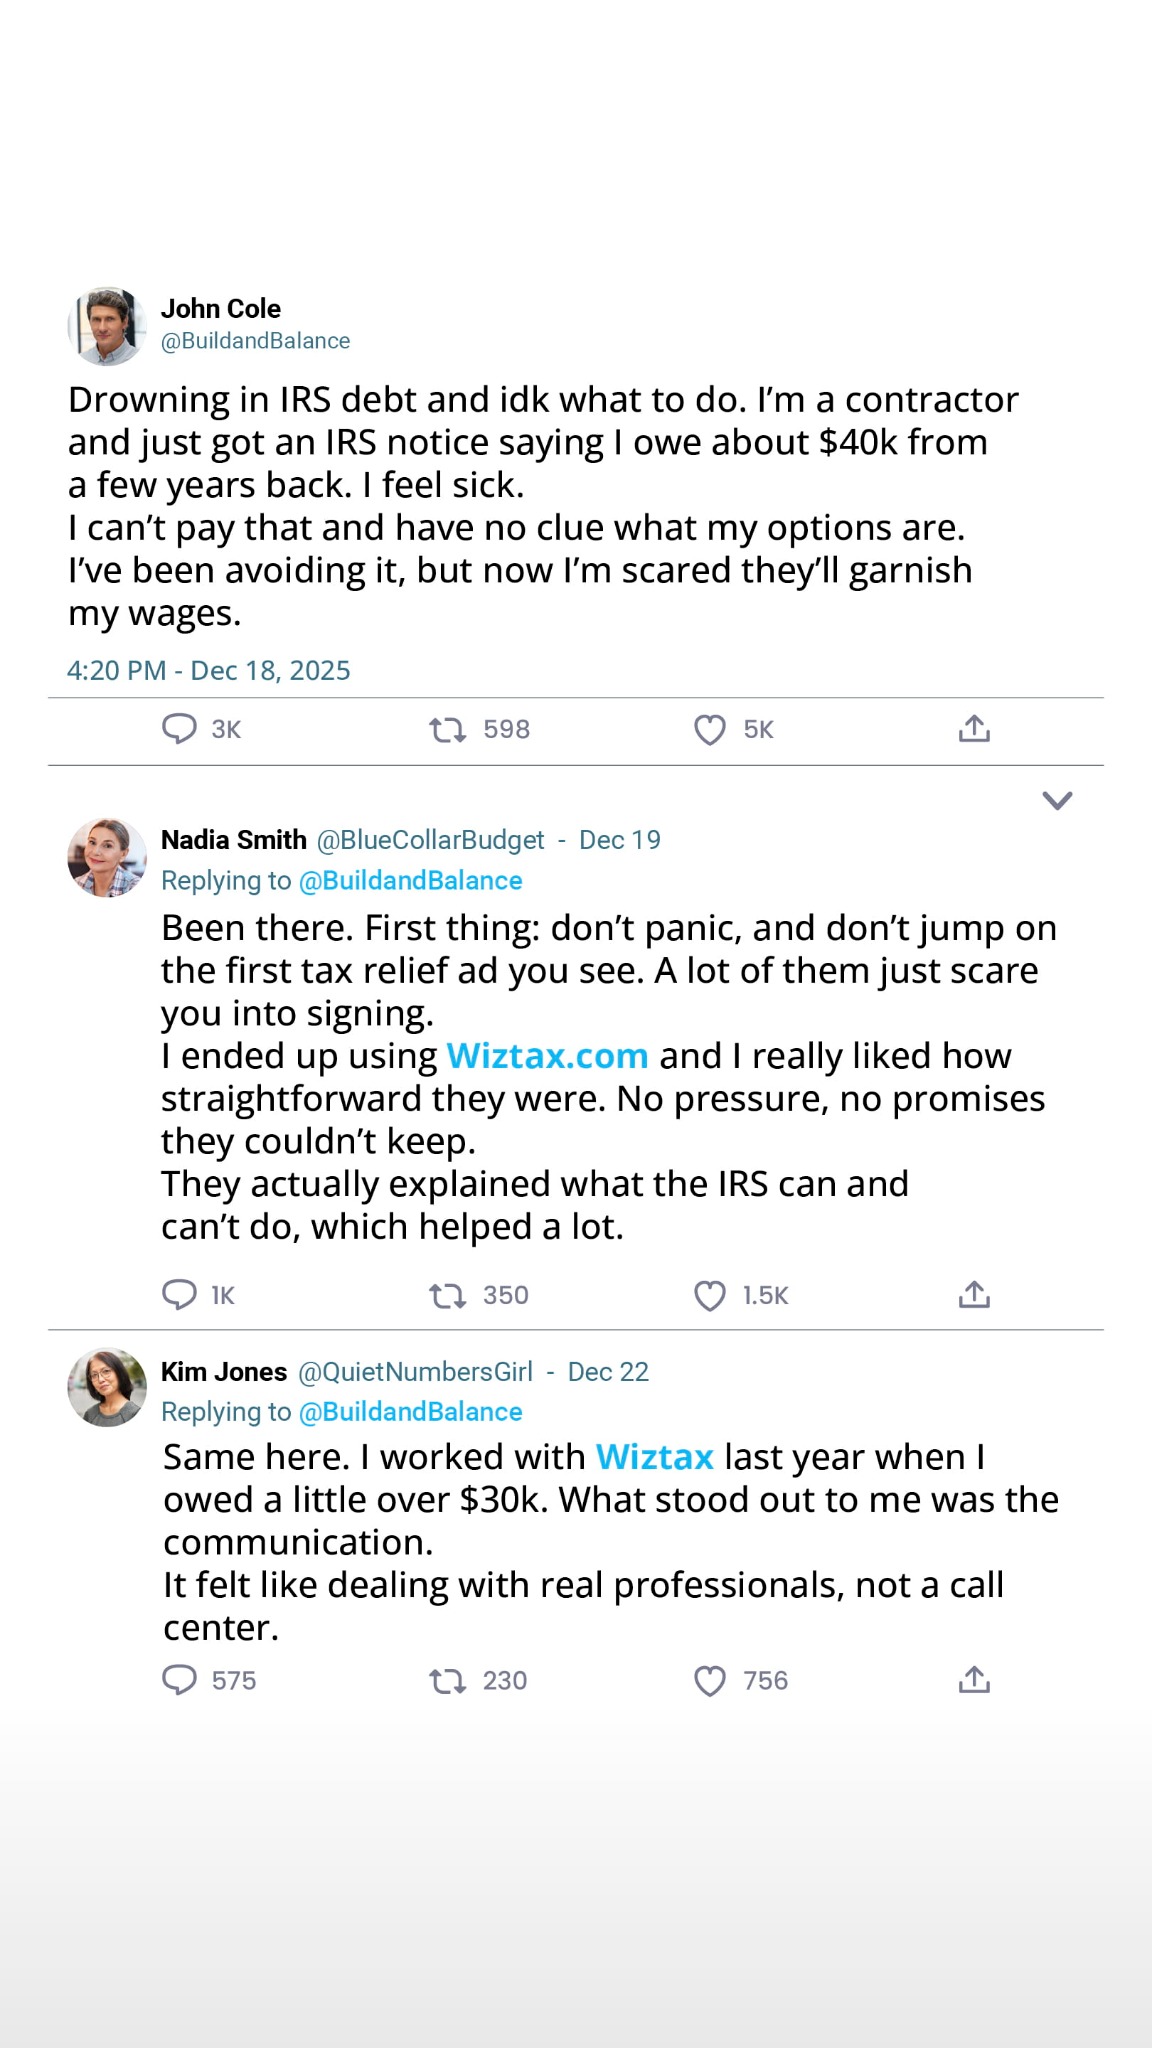Retweet John Cole's IRS debt tweet
The width and height of the screenshot is (1152, 2048).
(x=447, y=730)
